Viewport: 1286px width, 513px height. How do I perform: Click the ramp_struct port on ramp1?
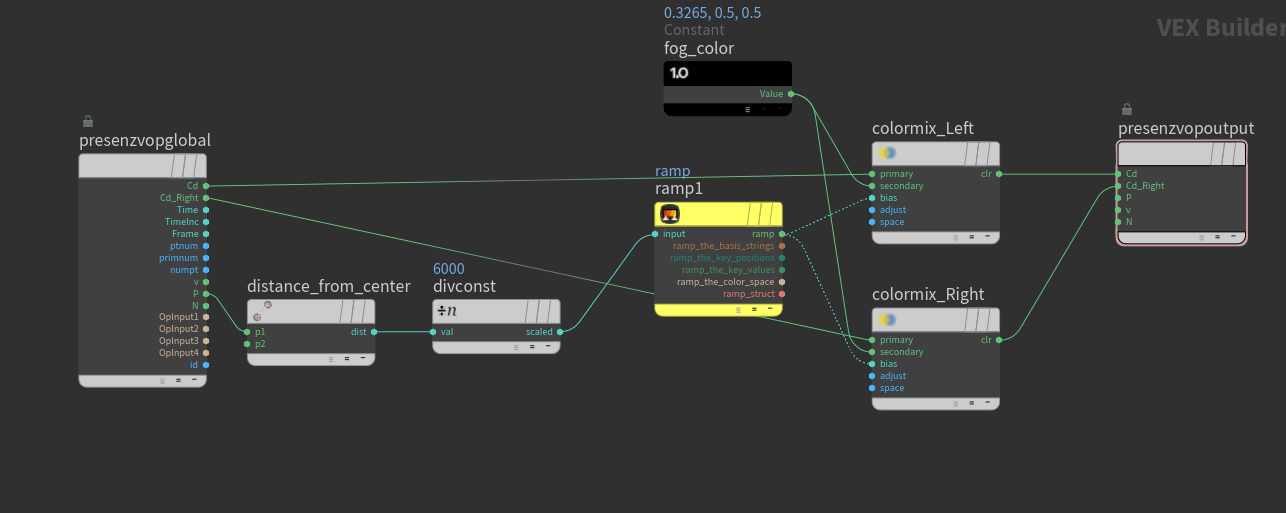coord(782,294)
